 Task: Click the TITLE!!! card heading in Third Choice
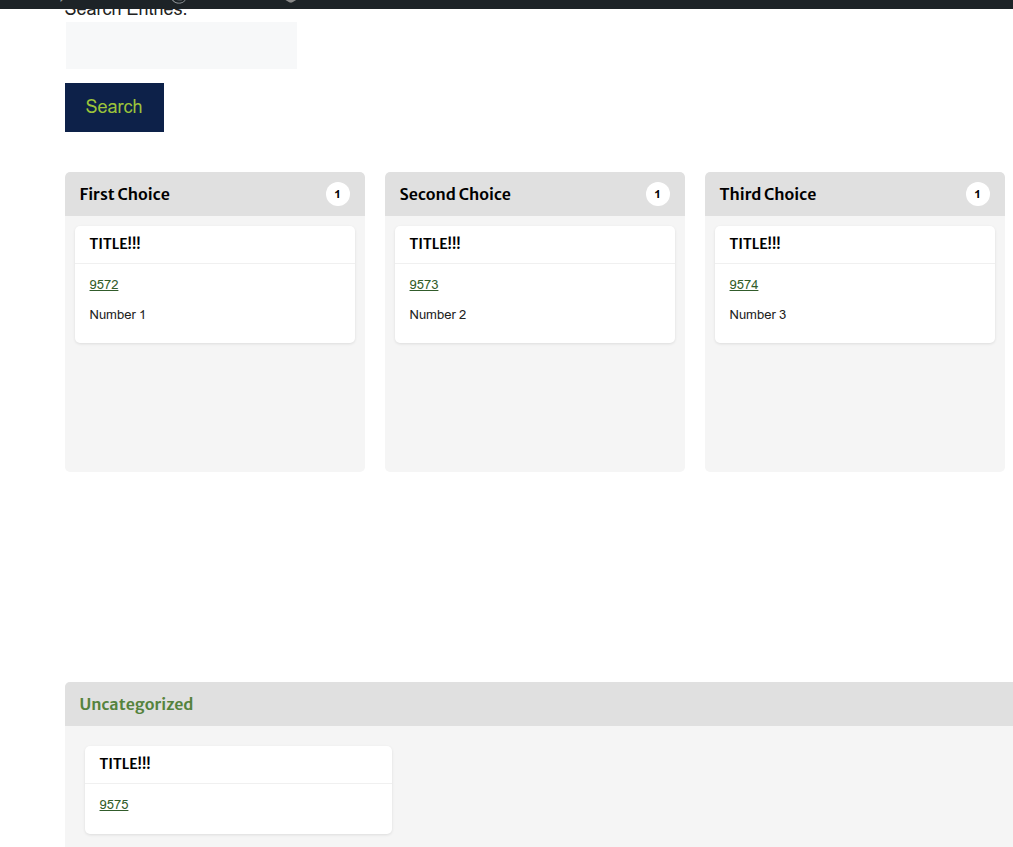pyautogui.click(x=755, y=244)
